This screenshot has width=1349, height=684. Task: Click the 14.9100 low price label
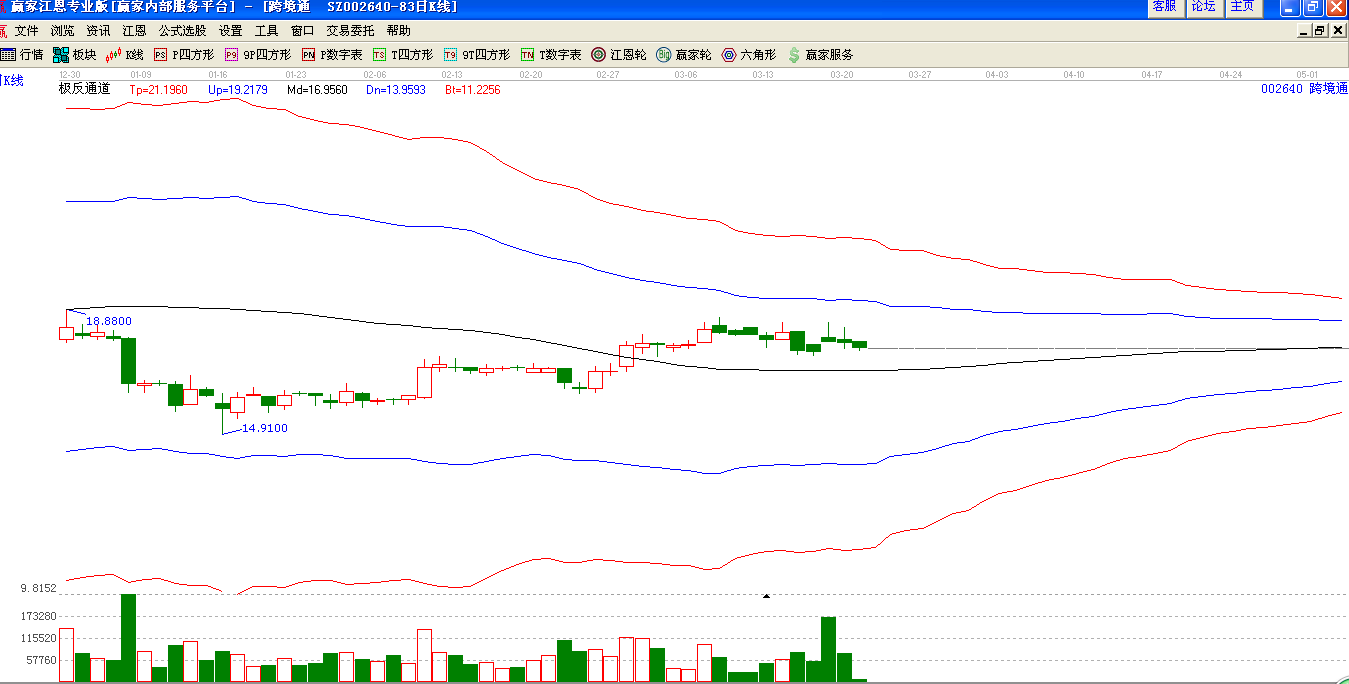point(265,428)
